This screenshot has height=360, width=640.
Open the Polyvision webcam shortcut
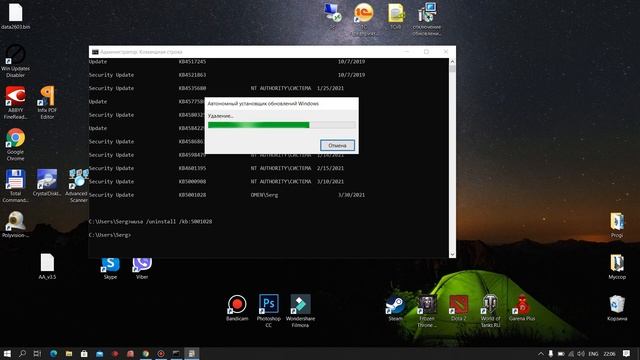tap(16, 224)
